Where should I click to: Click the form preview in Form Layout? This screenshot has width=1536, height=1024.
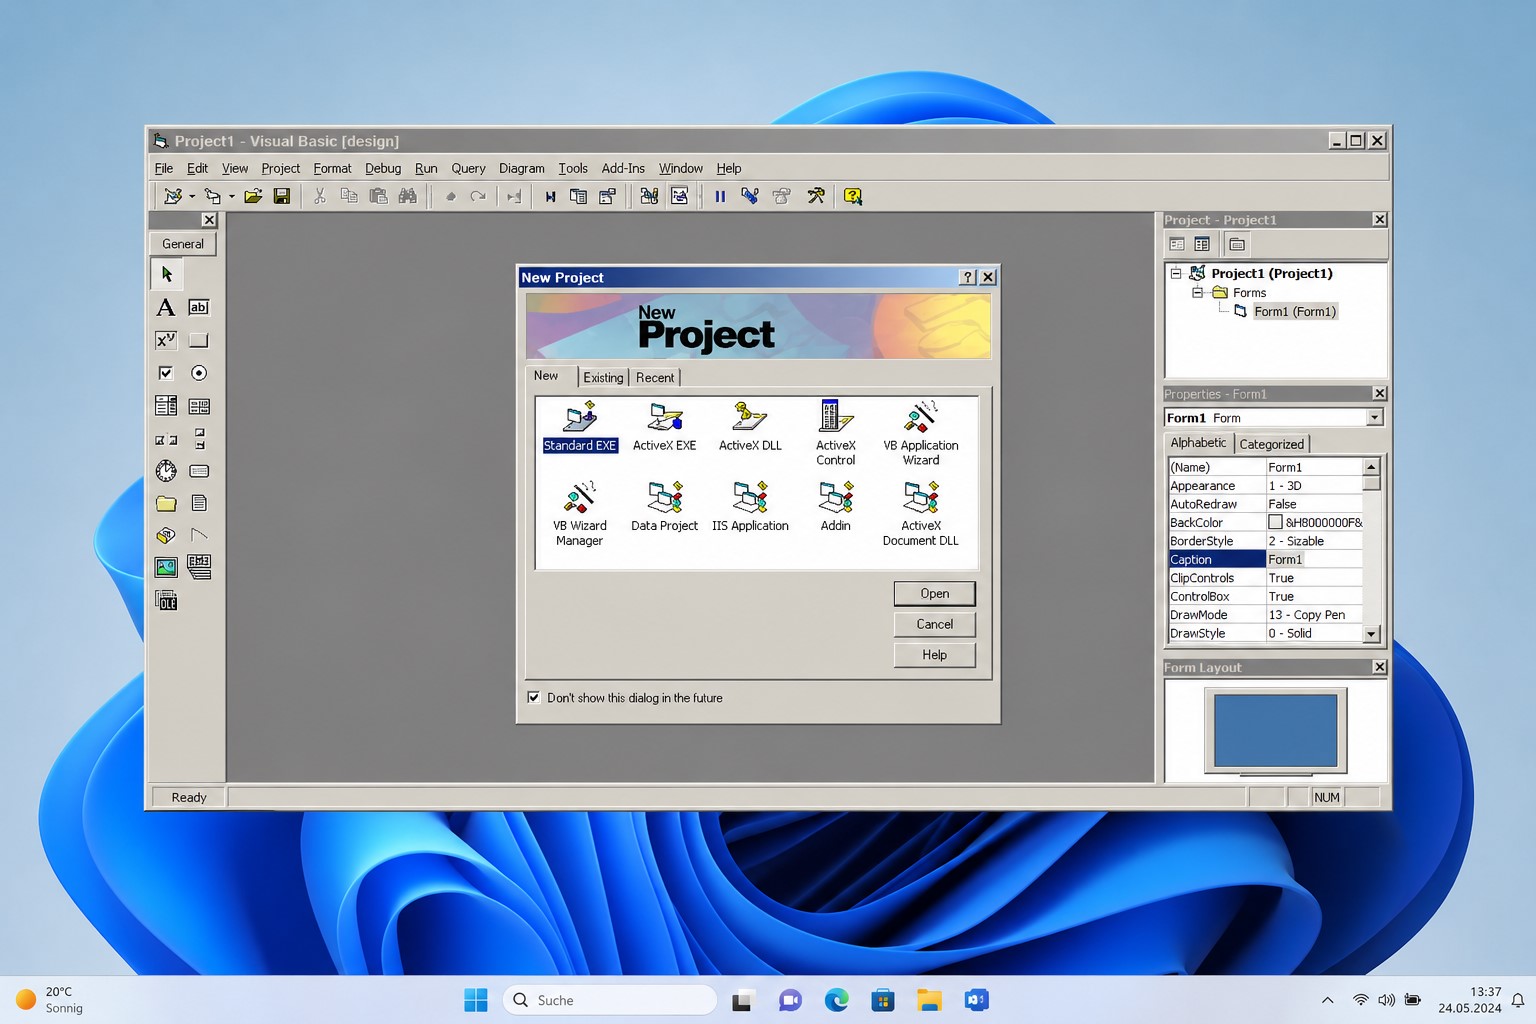click(x=1275, y=730)
